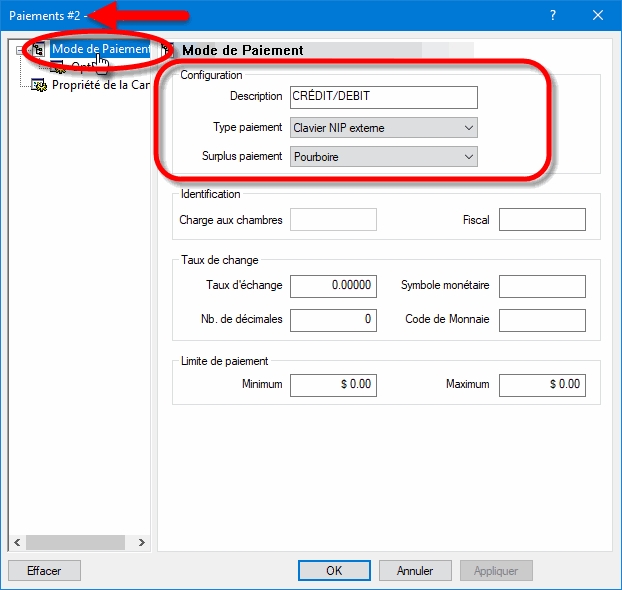Click the Nb. de décimales field
The height and width of the screenshot is (590, 622).
[333, 319]
